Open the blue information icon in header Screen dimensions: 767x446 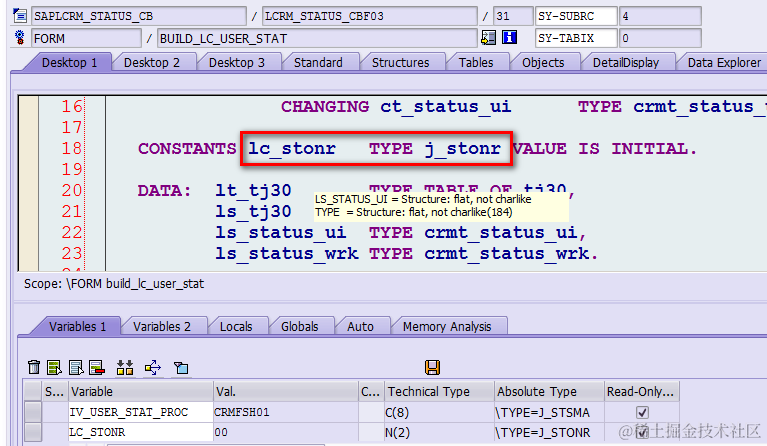[x=509, y=38]
